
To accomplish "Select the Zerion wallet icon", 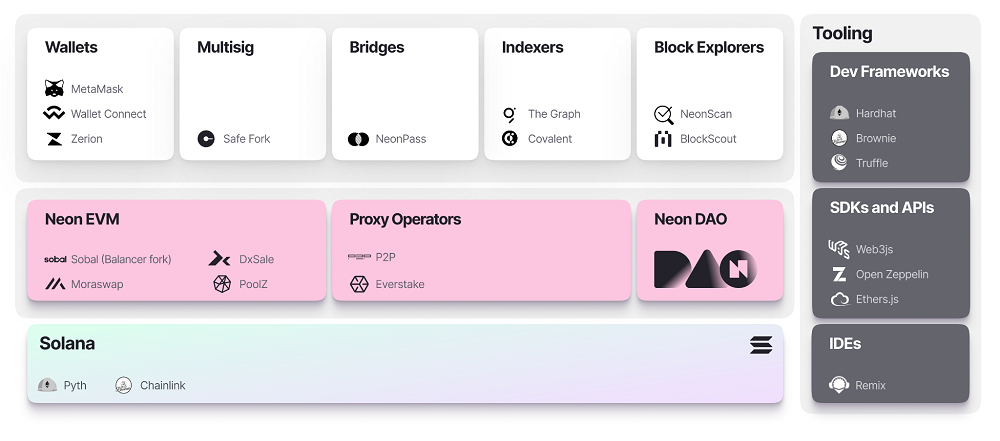I will (54, 138).
